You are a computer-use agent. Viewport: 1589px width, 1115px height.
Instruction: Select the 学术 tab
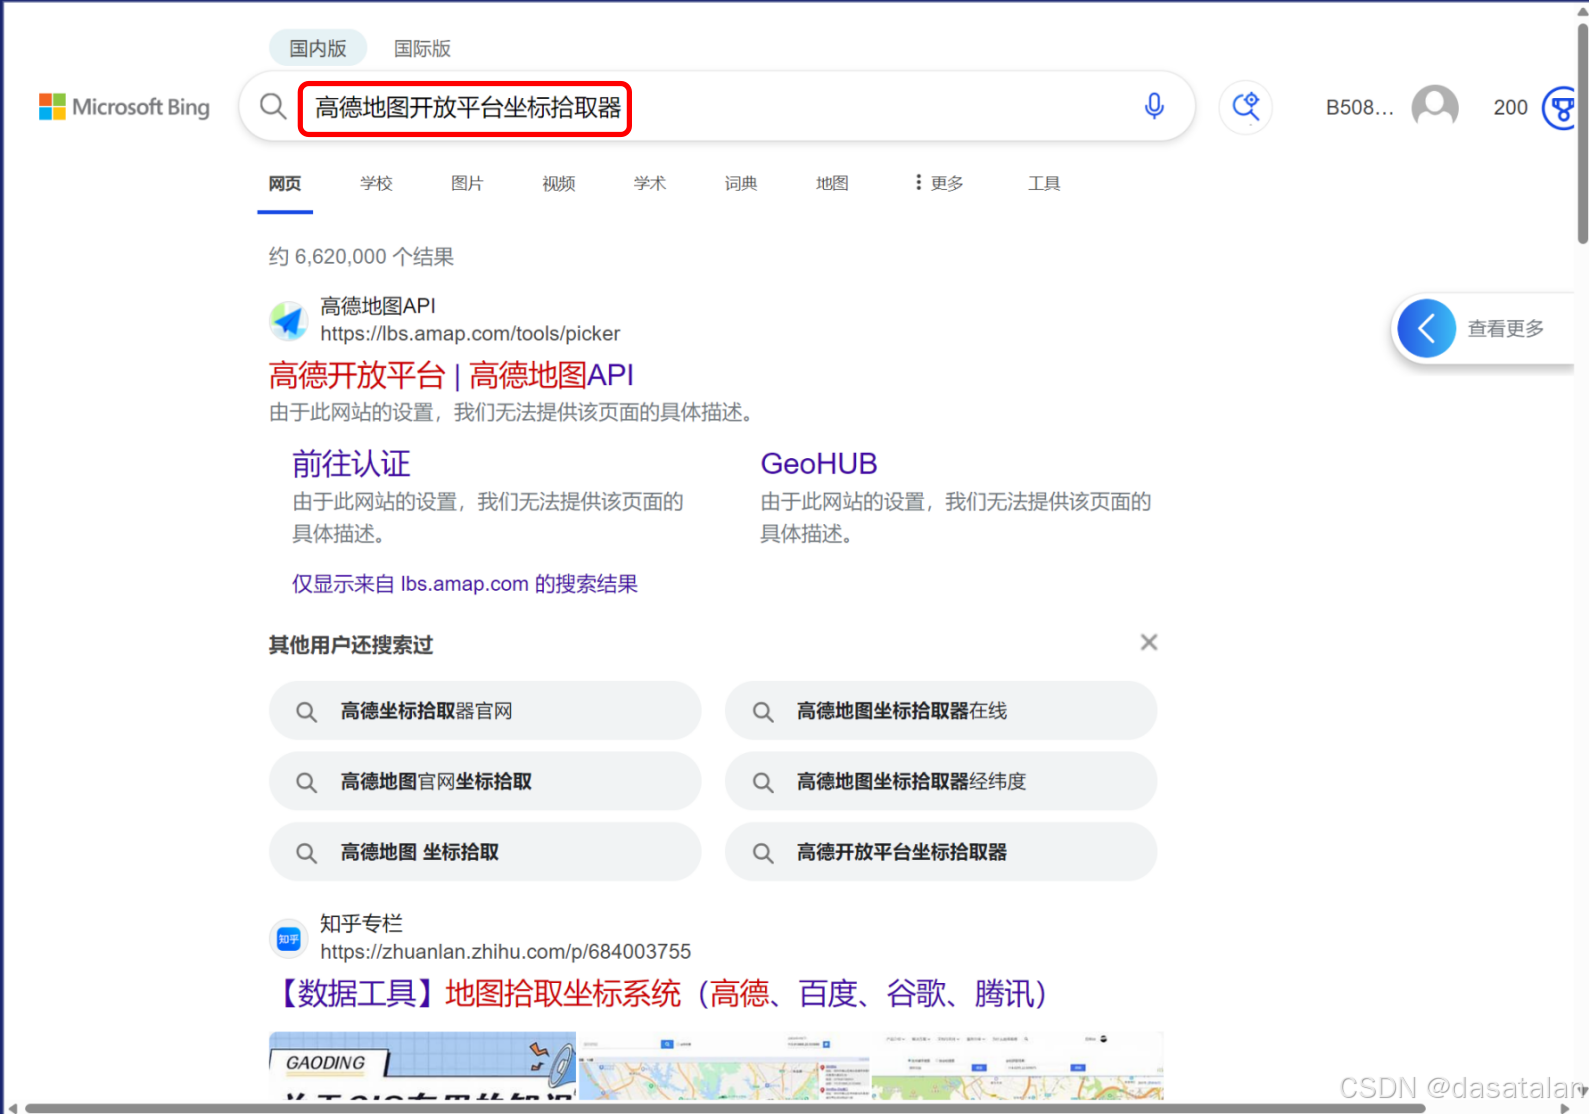[650, 183]
